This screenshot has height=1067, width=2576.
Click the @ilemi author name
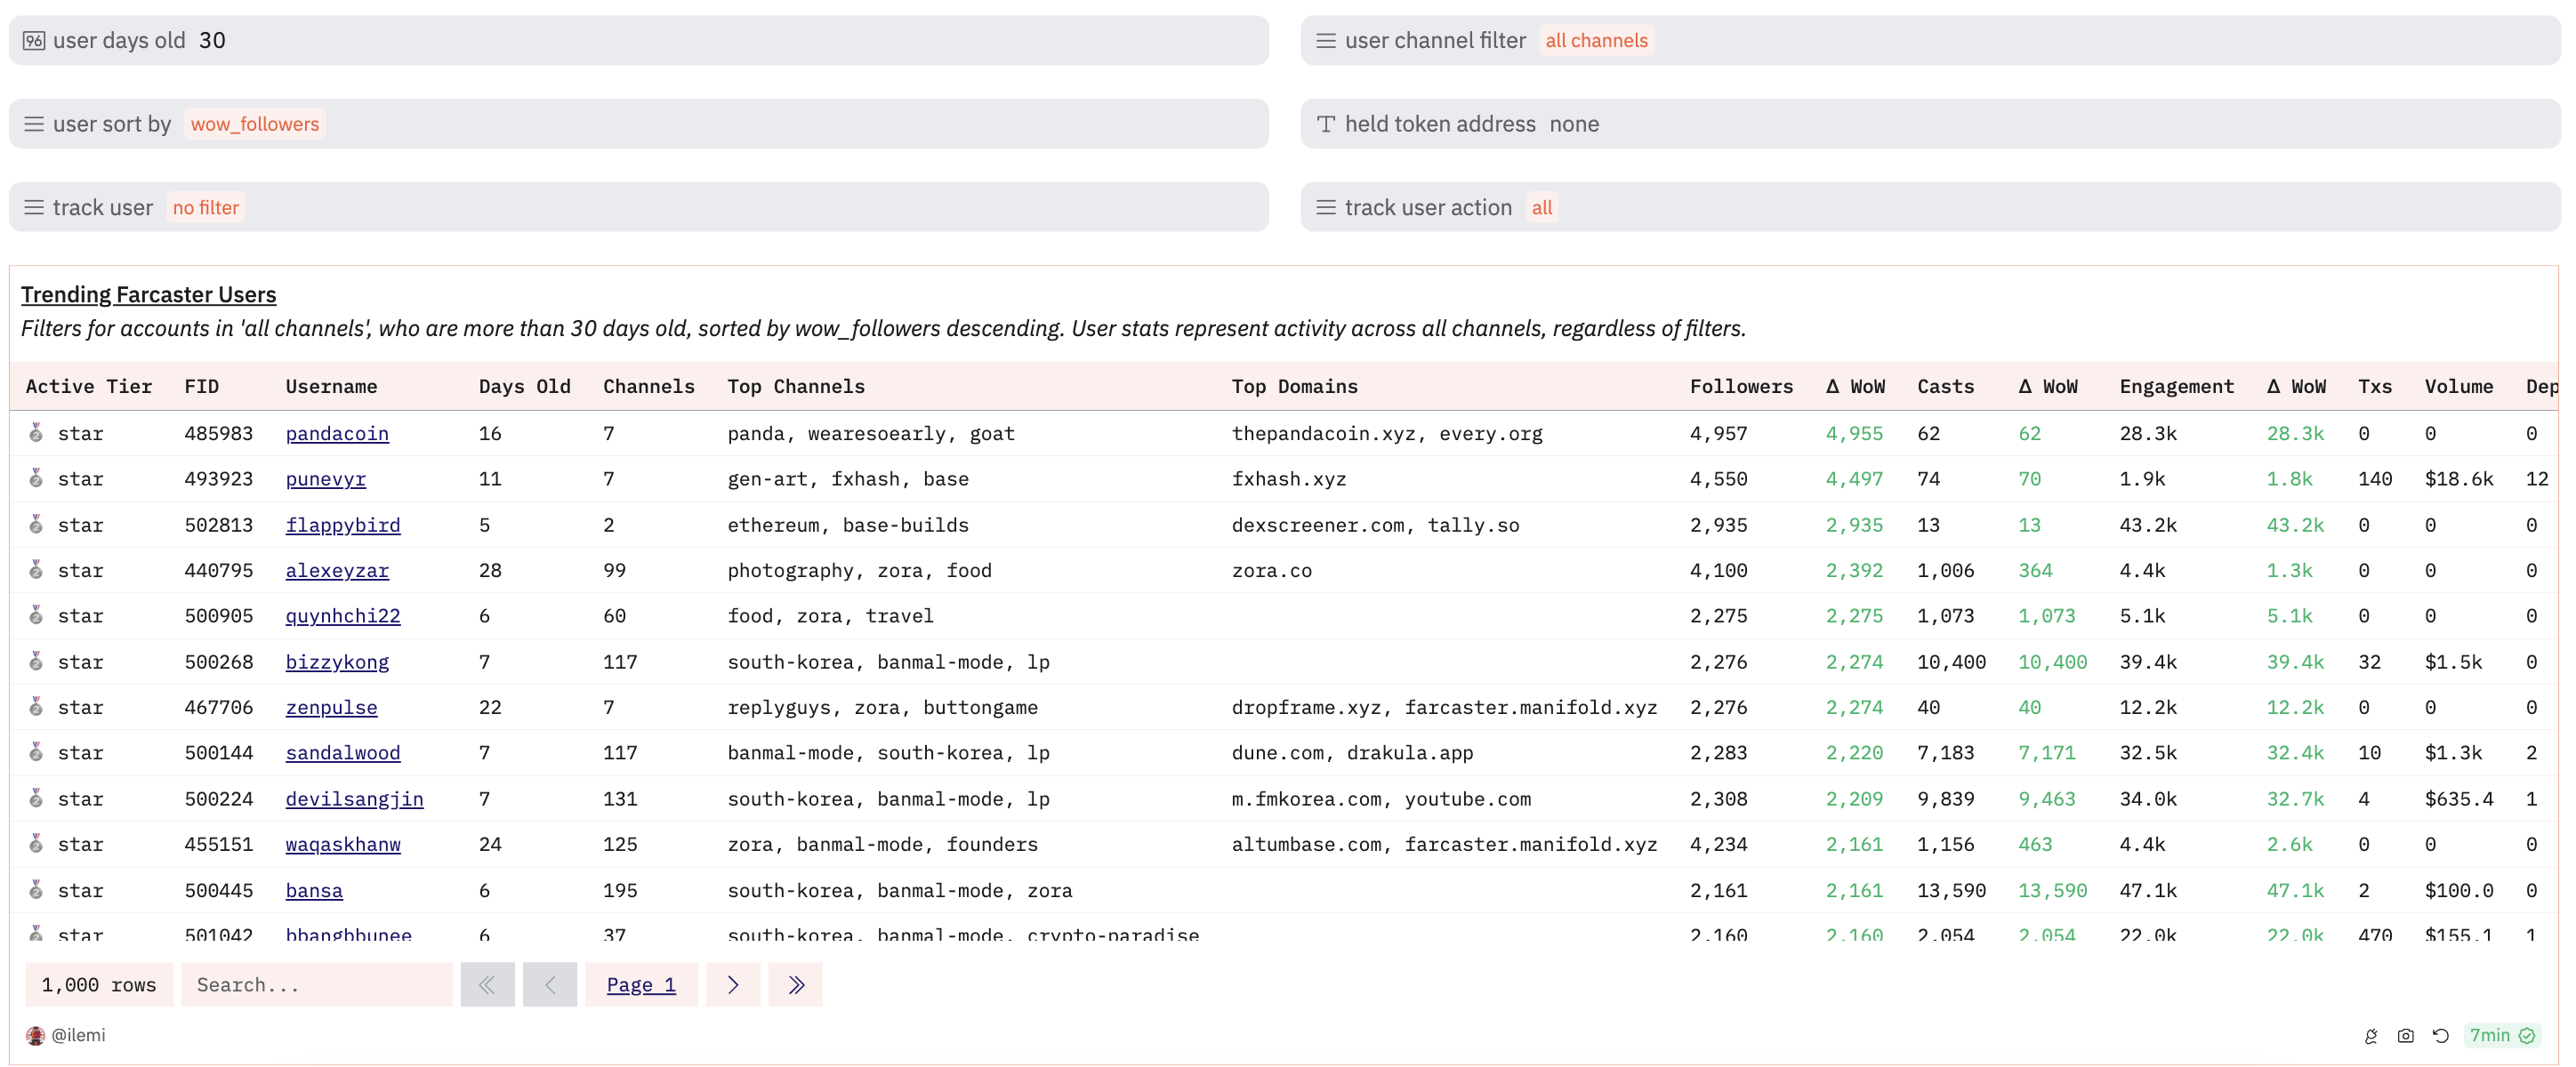[78, 1035]
